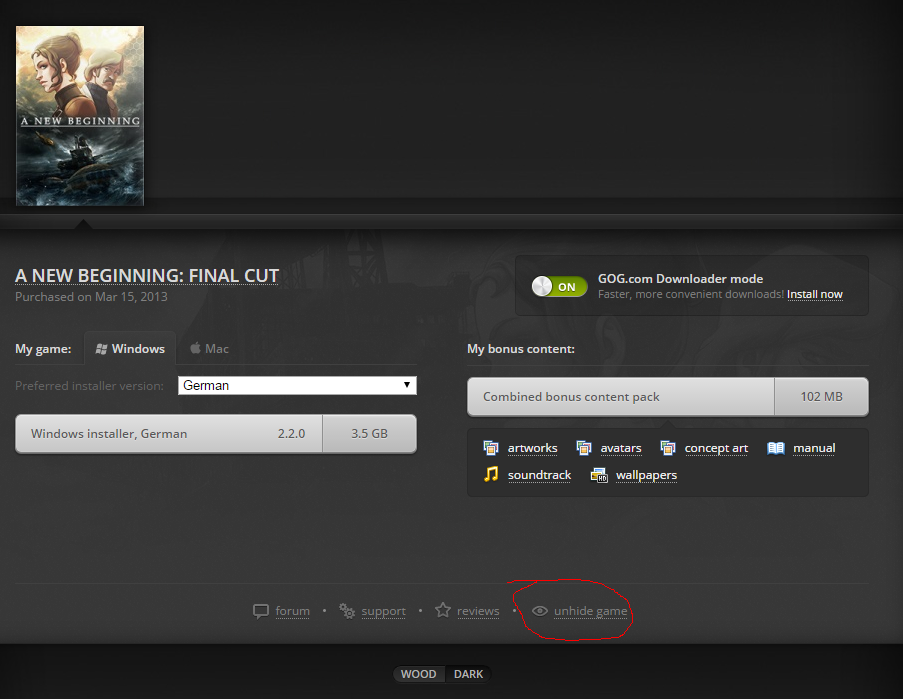Open the reviews link
903x699 pixels.
pos(478,611)
